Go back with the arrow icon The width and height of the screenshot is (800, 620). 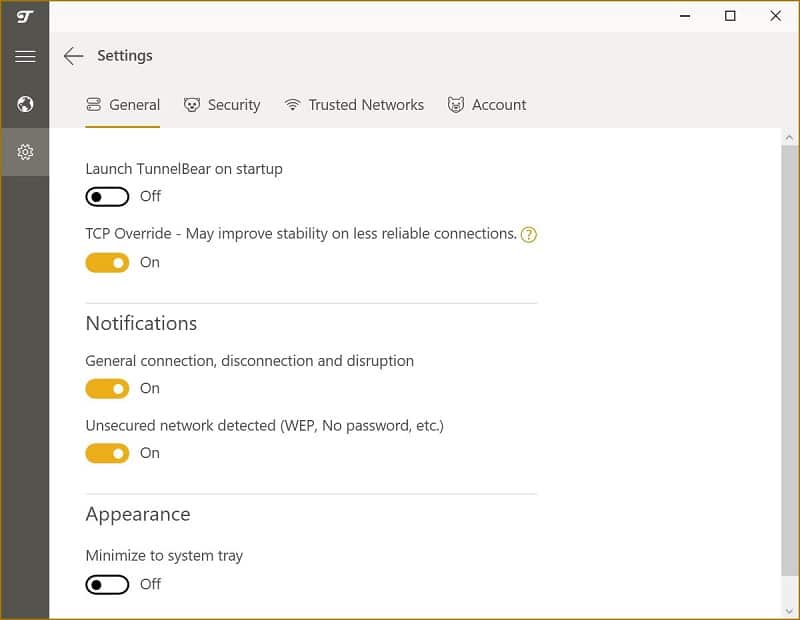click(x=73, y=56)
